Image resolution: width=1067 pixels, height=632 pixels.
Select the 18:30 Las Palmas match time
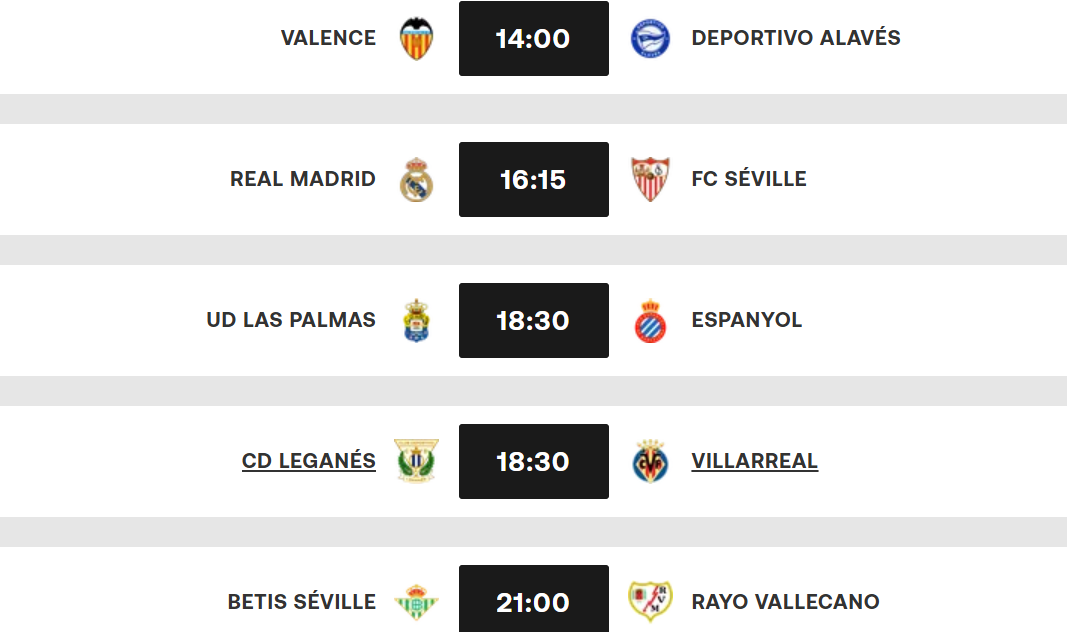coord(533,320)
